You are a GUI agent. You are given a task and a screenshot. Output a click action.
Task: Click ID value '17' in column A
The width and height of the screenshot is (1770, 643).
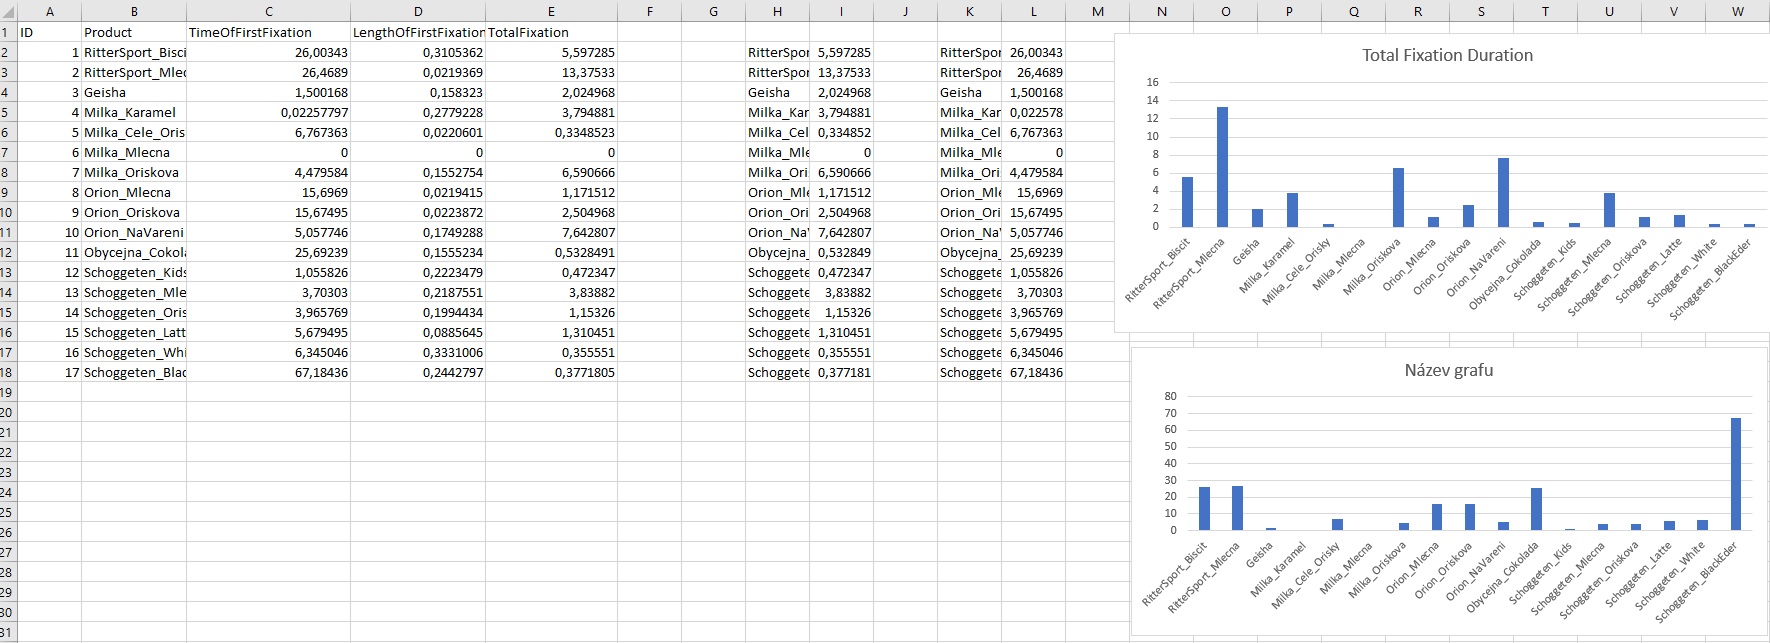click(50, 372)
